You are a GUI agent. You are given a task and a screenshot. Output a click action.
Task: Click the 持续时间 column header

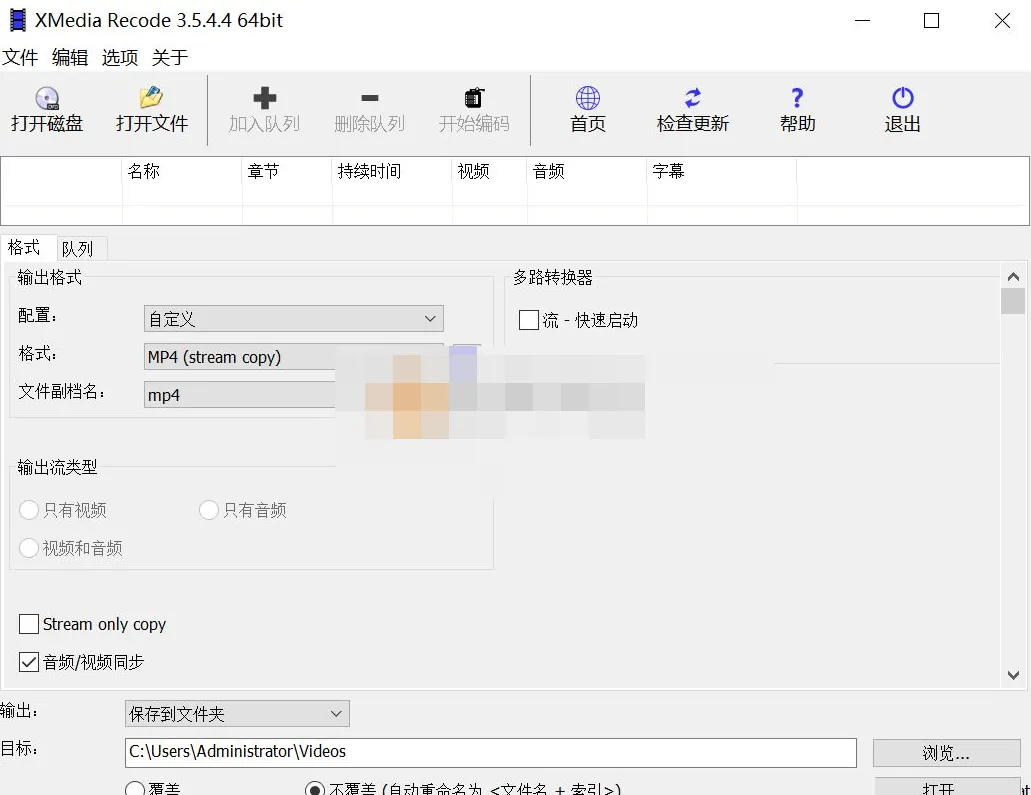click(x=392, y=172)
